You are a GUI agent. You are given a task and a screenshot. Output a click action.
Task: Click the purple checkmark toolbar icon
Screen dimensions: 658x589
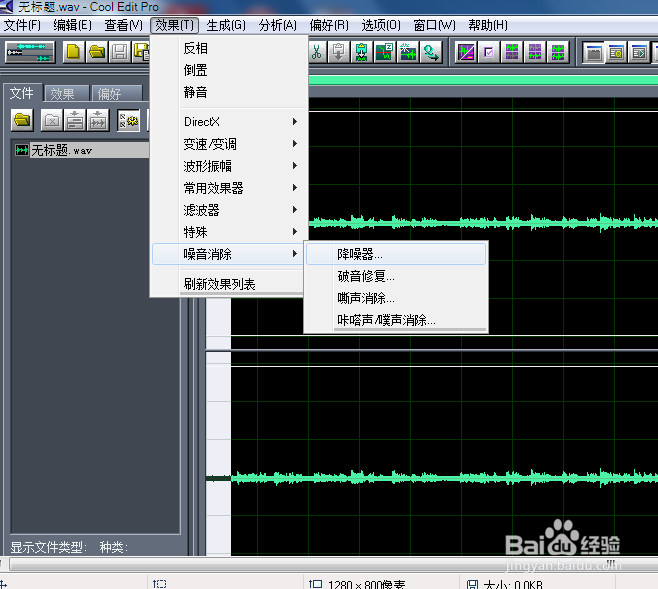tap(489, 52)
